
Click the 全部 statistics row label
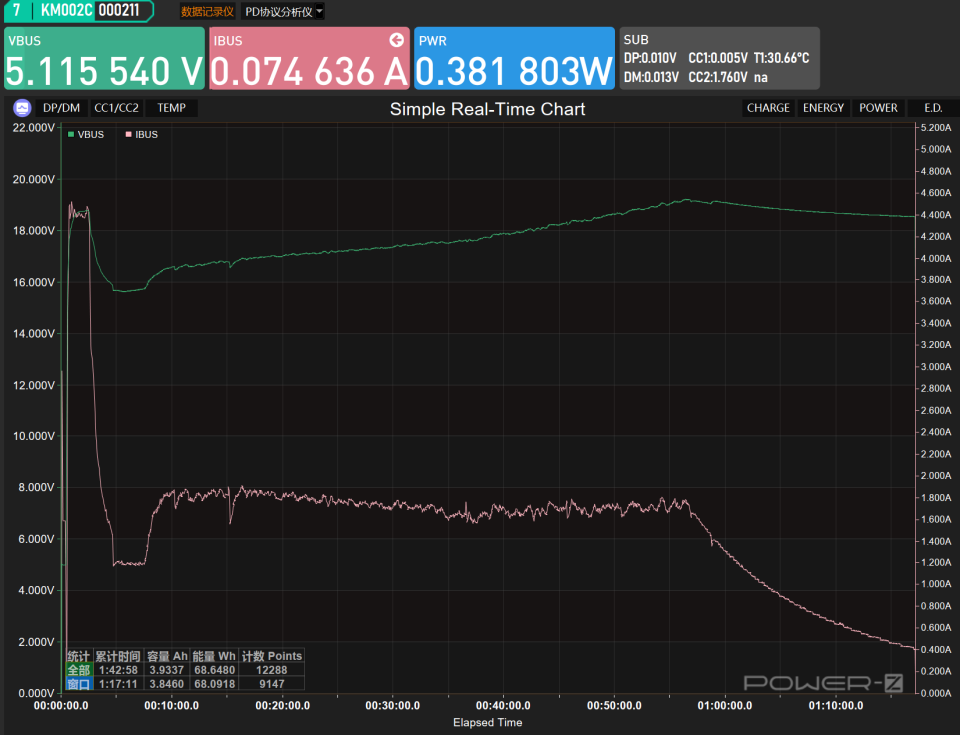(79, 670)
